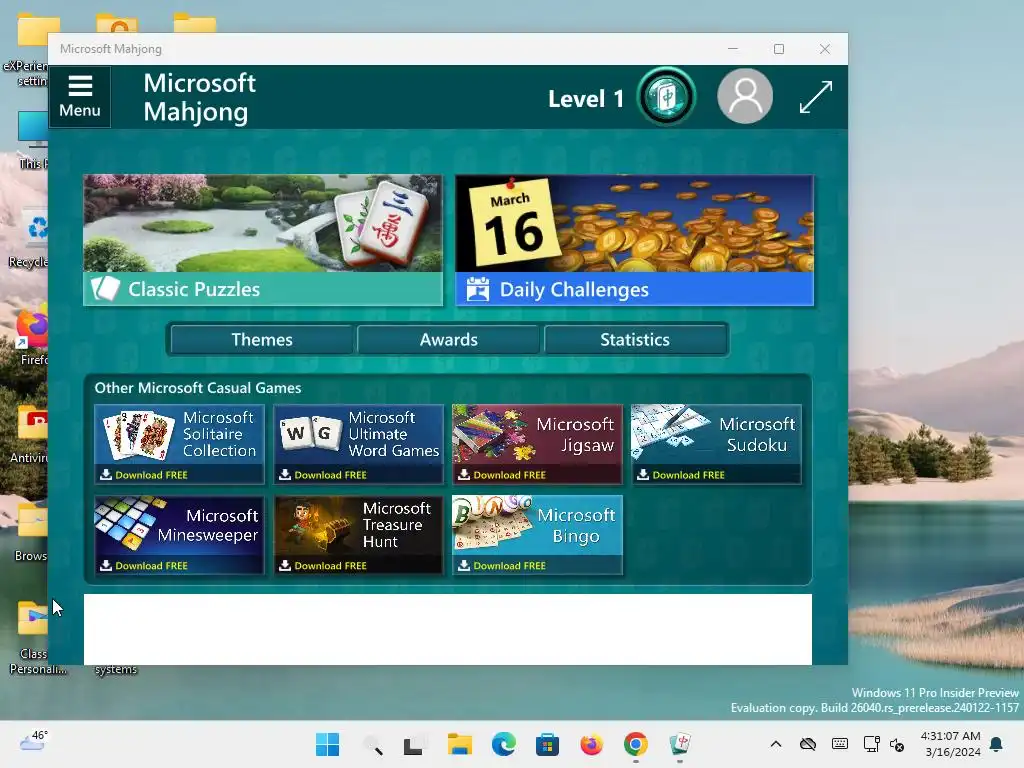Screen dimensions: 1024x768
Task: Click Download FREE under Microsoft Jigsaw
Action: (x=502, y=475)
